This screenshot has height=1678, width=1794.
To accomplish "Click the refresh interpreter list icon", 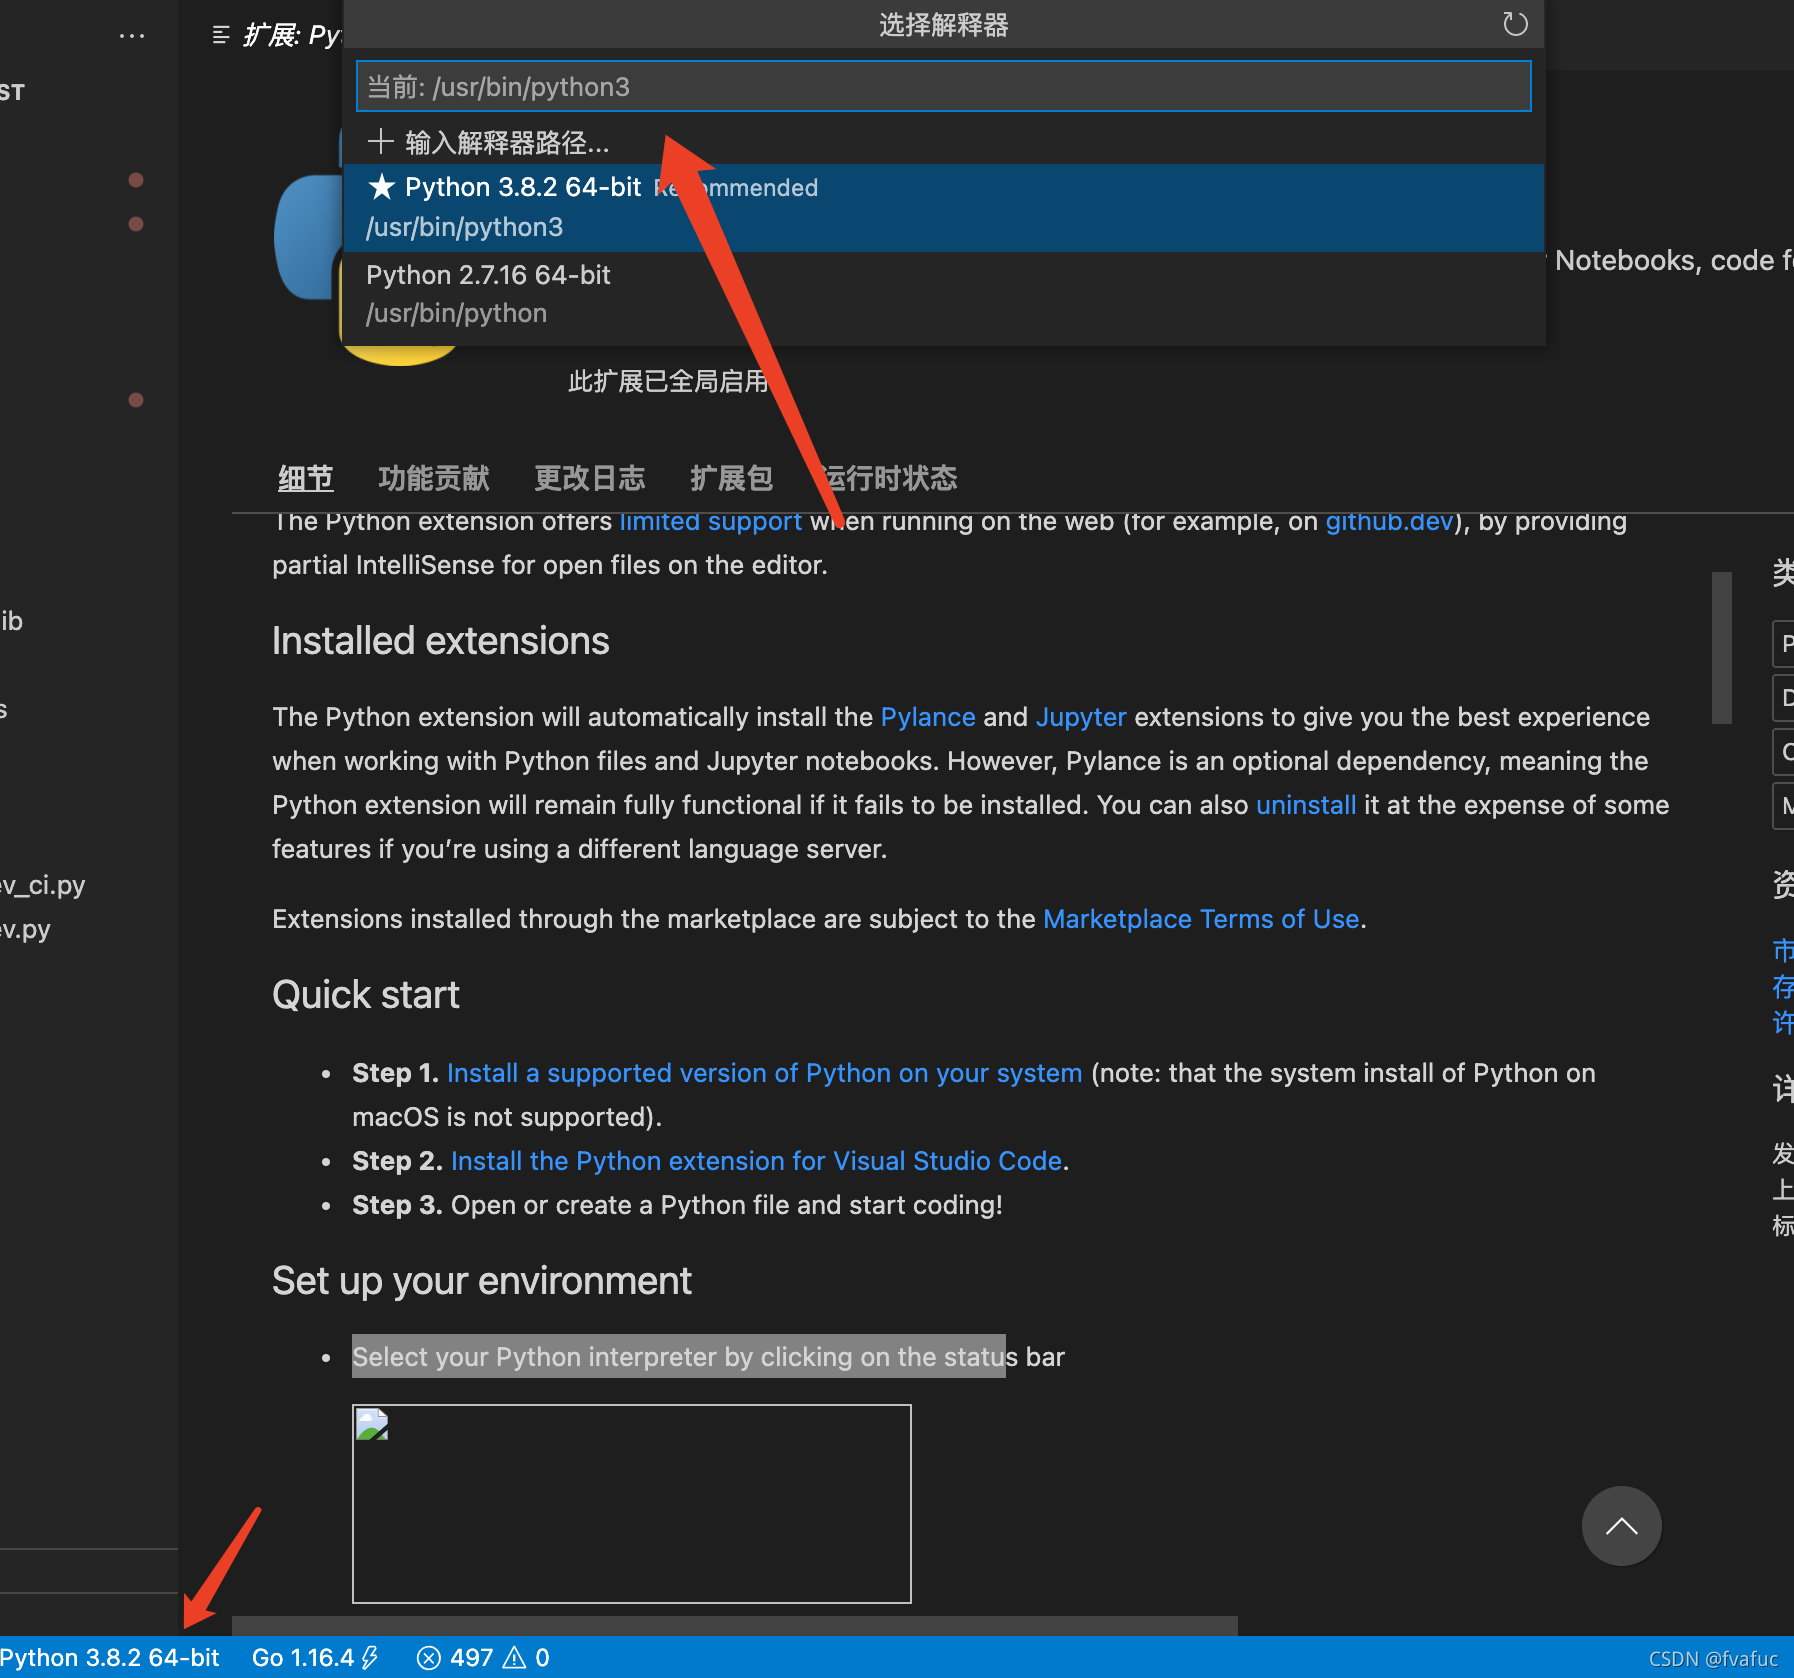I will pos(1515,24).
